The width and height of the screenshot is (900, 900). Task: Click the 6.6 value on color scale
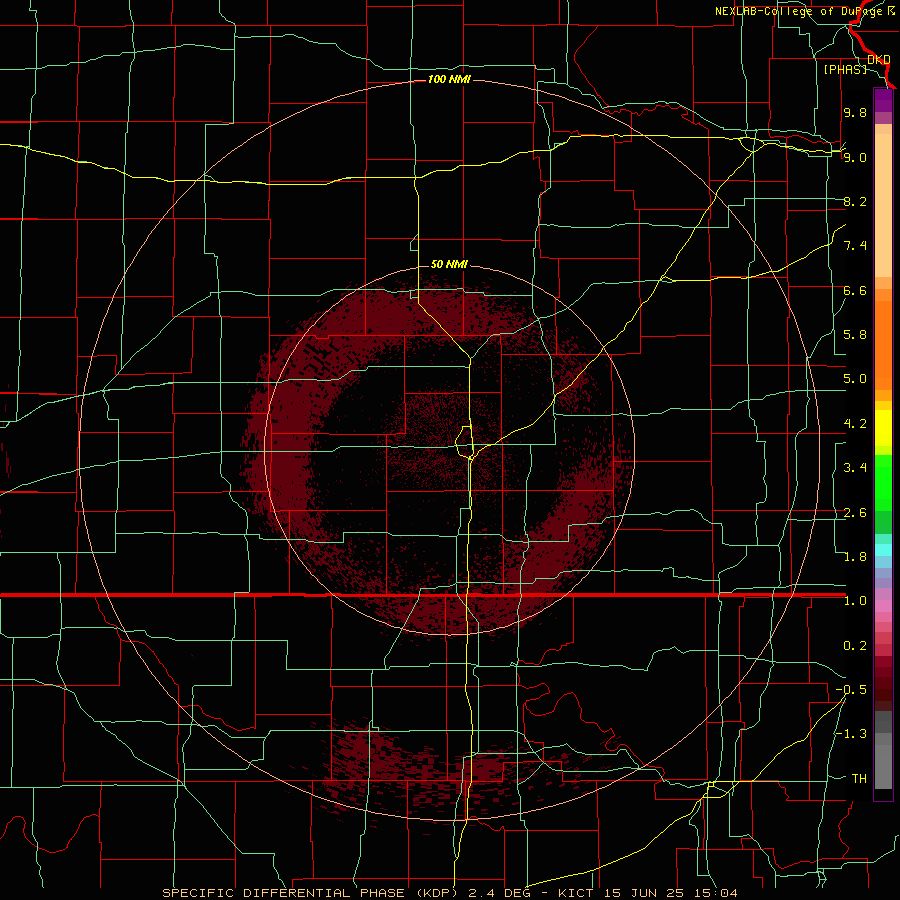pos(855,290)
